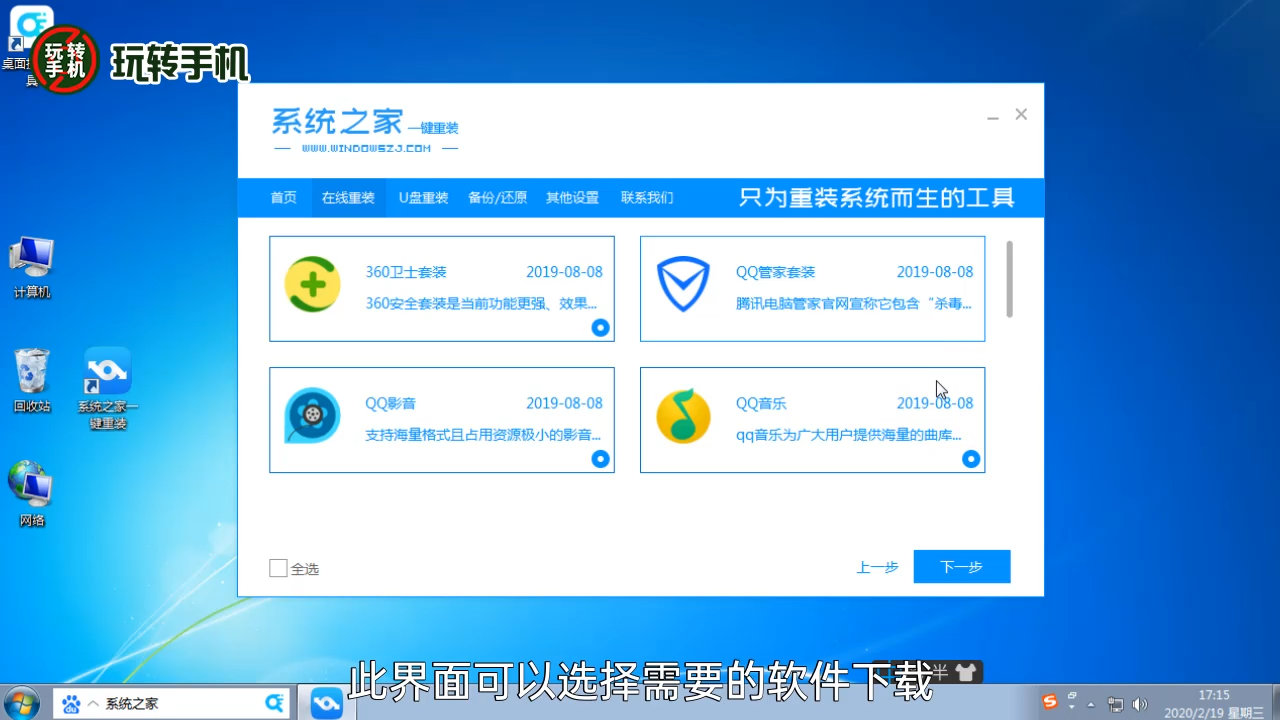
Task: Click the QQ影音 film reel icon
Action: (312, 415)
